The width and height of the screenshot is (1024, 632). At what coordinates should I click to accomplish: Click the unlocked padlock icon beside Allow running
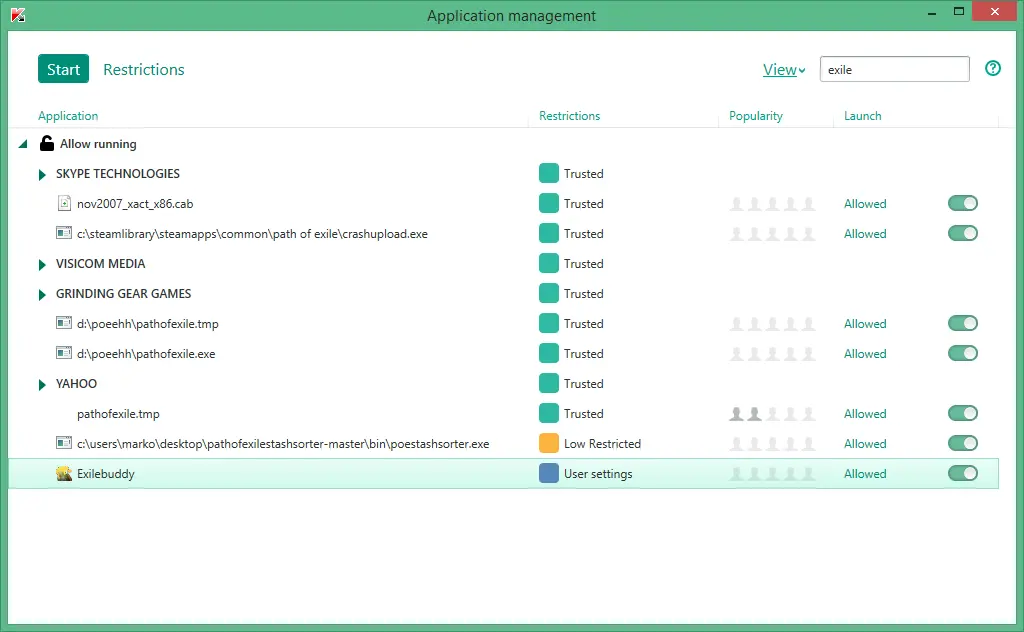coord(46,143)
